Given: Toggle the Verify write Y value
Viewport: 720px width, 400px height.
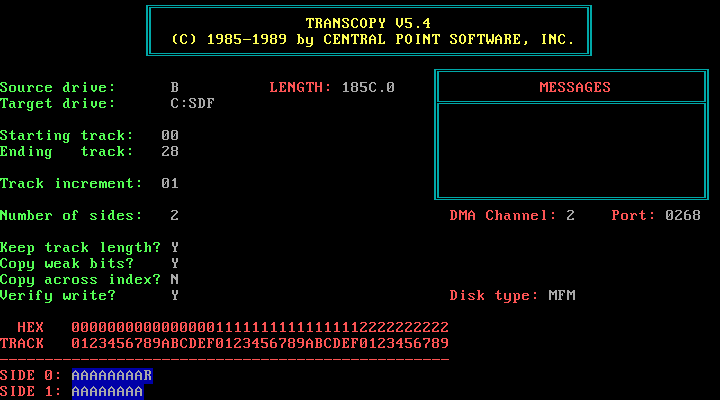Looking at the screenshot, I should point(175,295).
